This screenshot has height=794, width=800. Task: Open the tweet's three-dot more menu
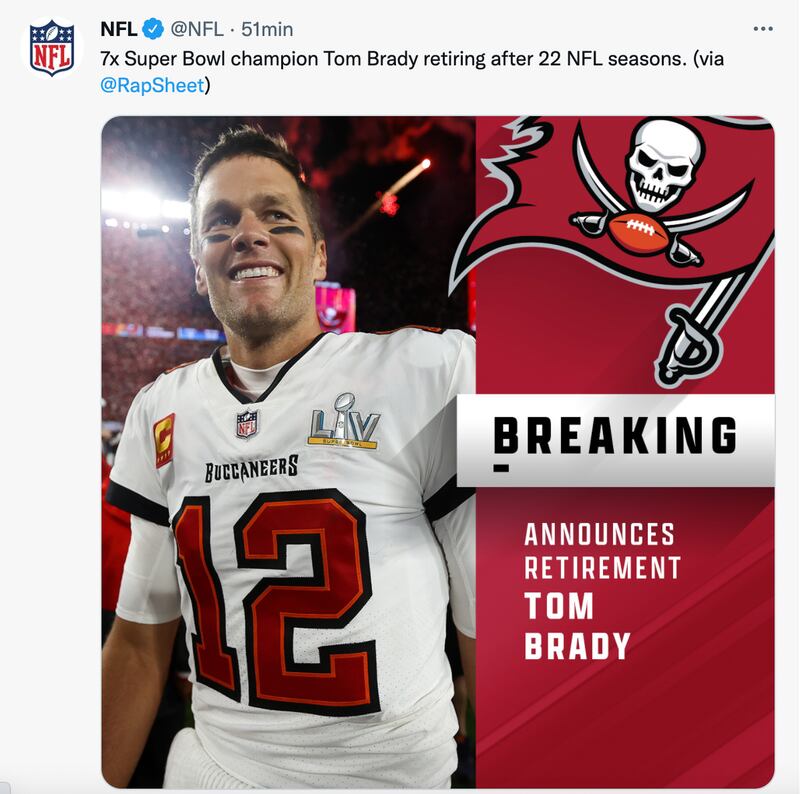point(763,29)
